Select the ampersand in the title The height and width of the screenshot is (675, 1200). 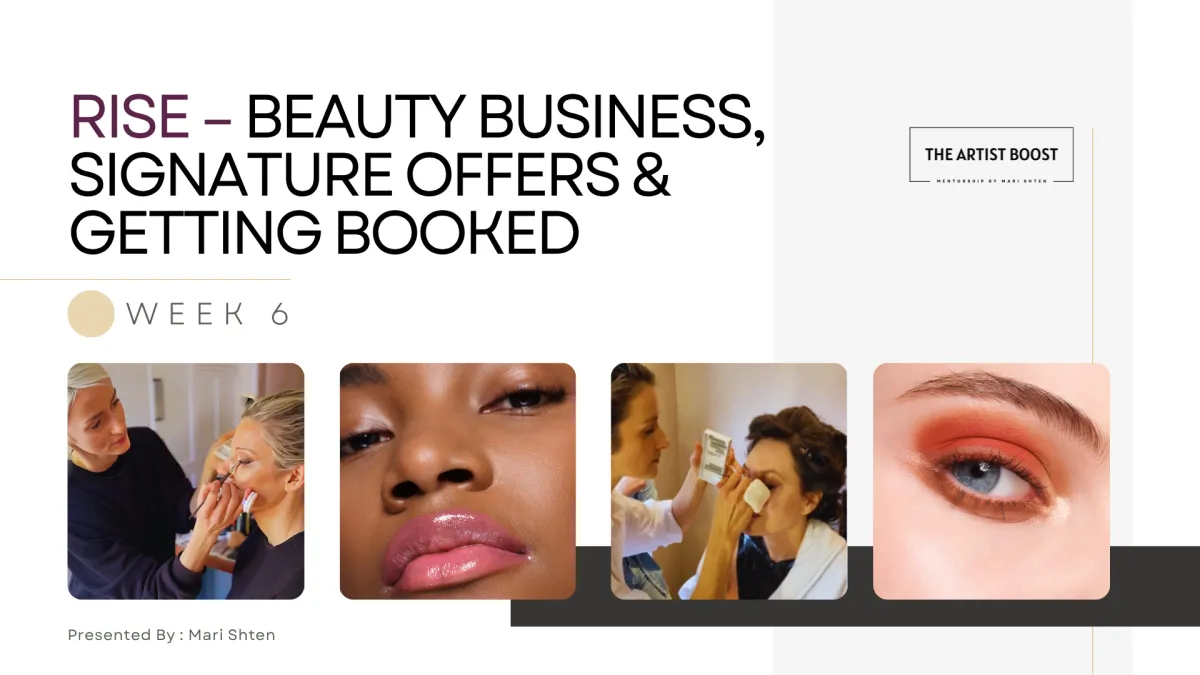coord(652,174)
